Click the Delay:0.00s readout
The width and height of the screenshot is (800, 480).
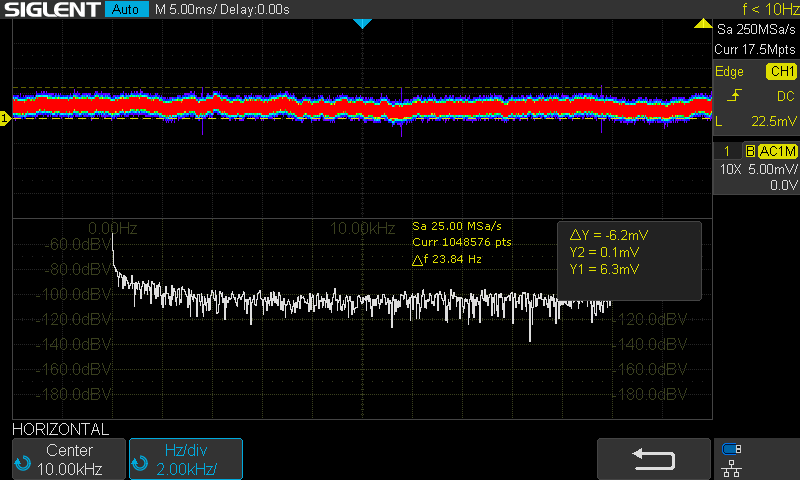click(255, 9)
